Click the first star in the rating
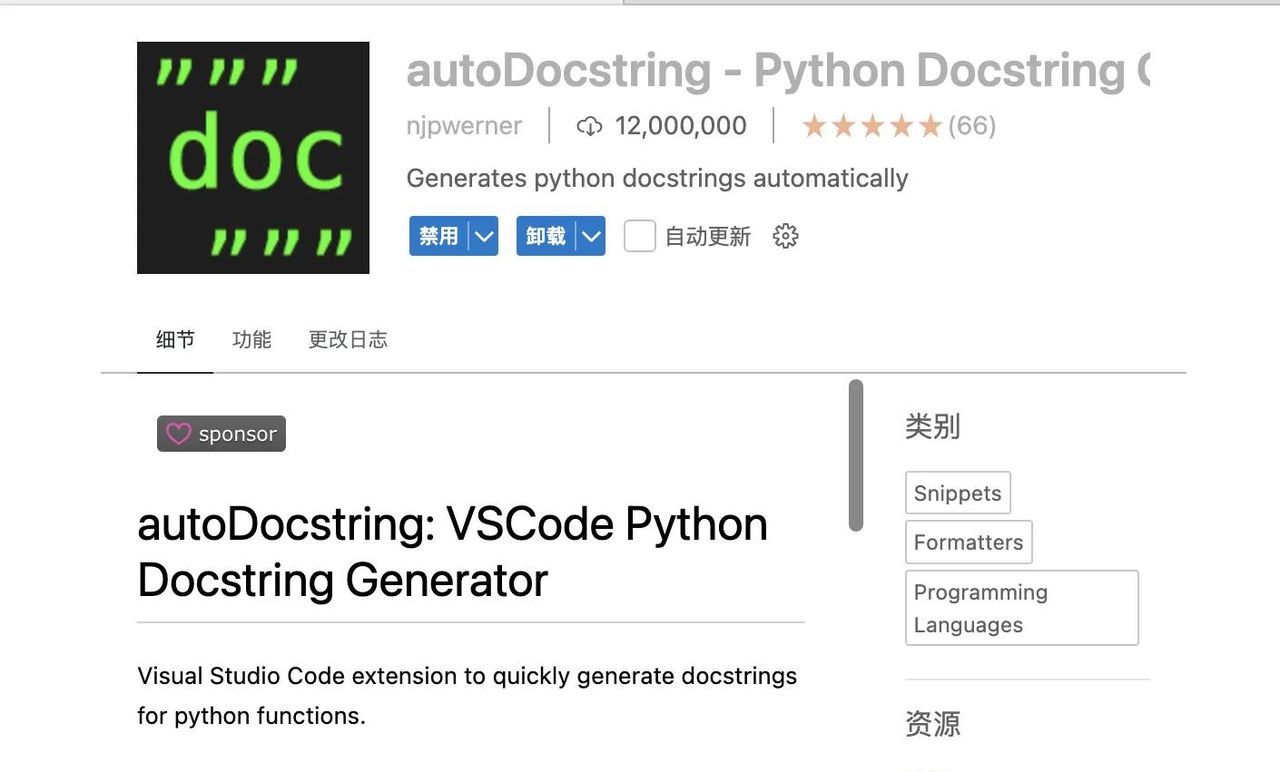Screen dimensions: 1280x772 [815, 126]
